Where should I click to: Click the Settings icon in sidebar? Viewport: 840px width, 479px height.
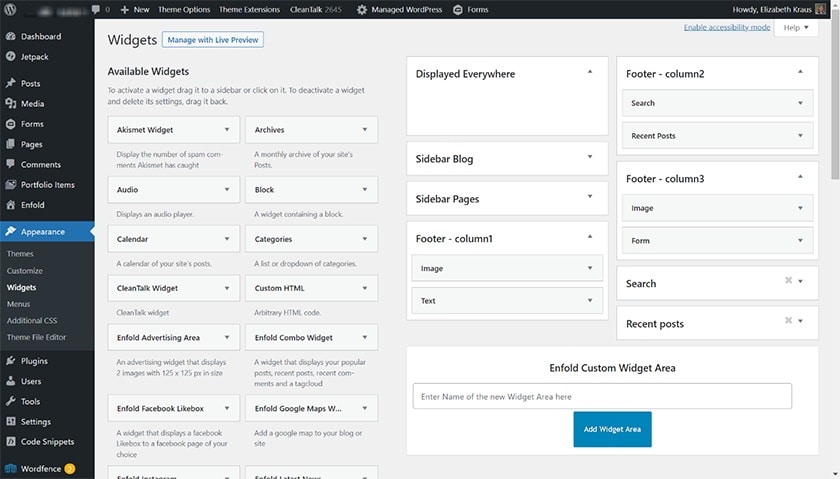[11, 422]
